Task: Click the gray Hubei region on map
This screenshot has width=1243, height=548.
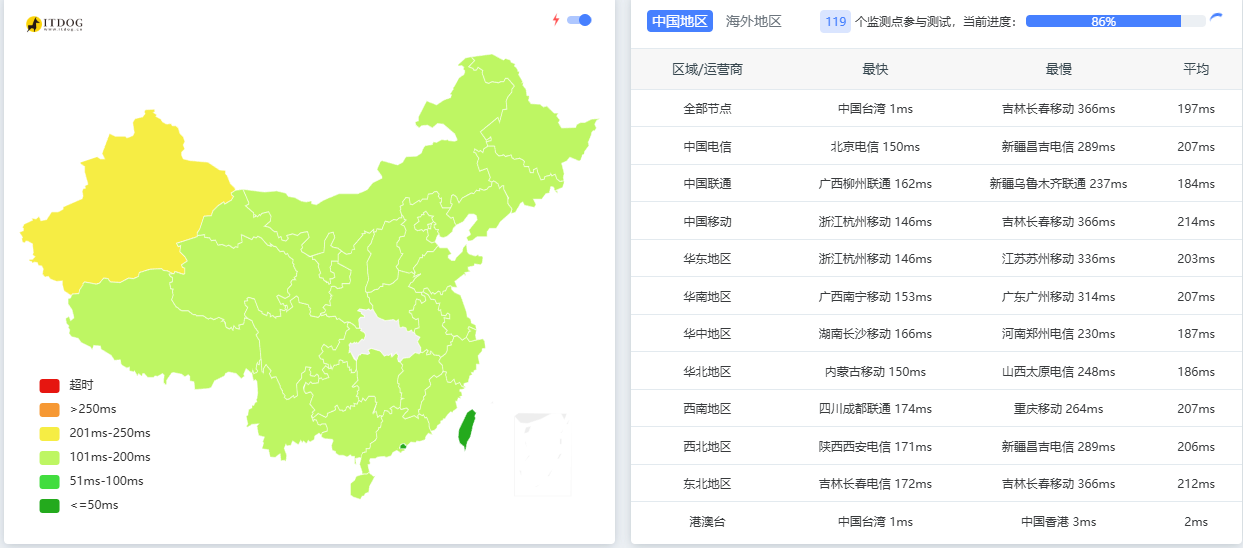Action: tap(385, 335)
